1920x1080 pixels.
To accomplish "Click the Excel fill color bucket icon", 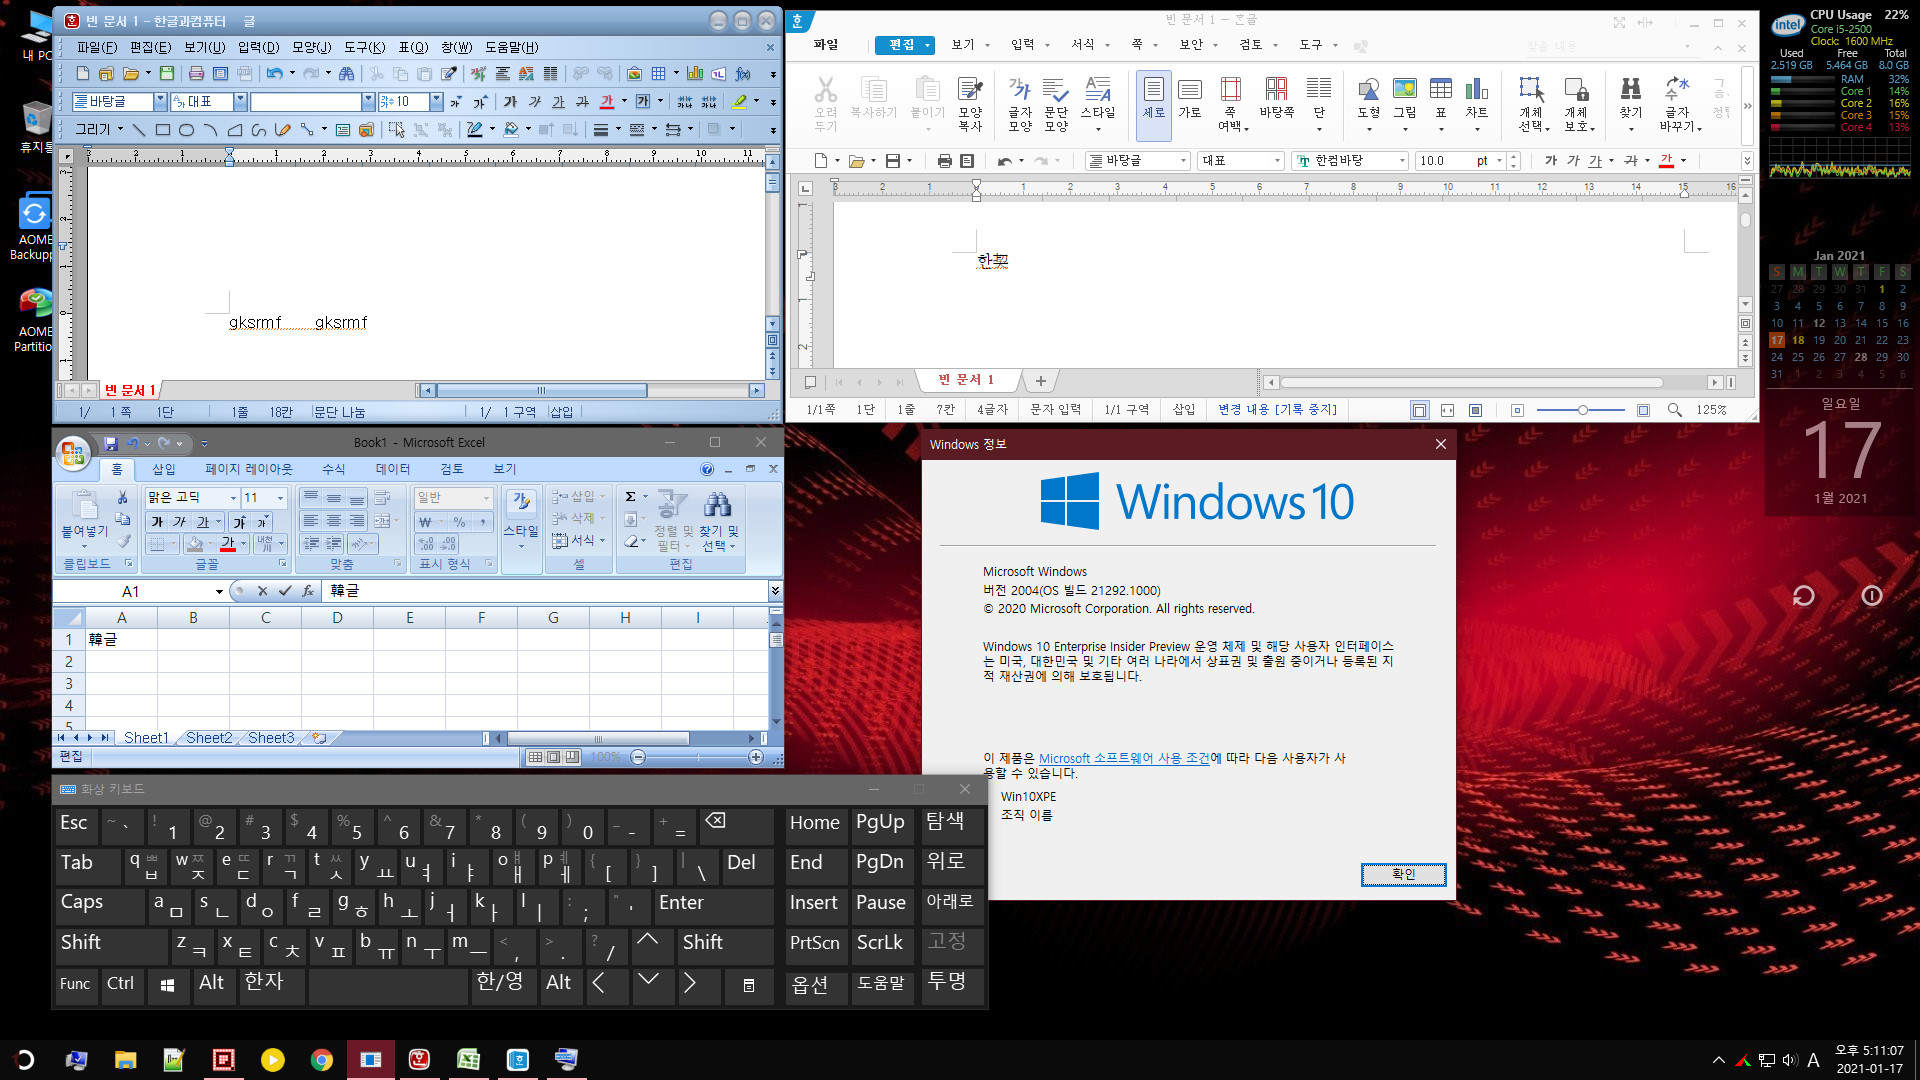I will click(195, 544).
